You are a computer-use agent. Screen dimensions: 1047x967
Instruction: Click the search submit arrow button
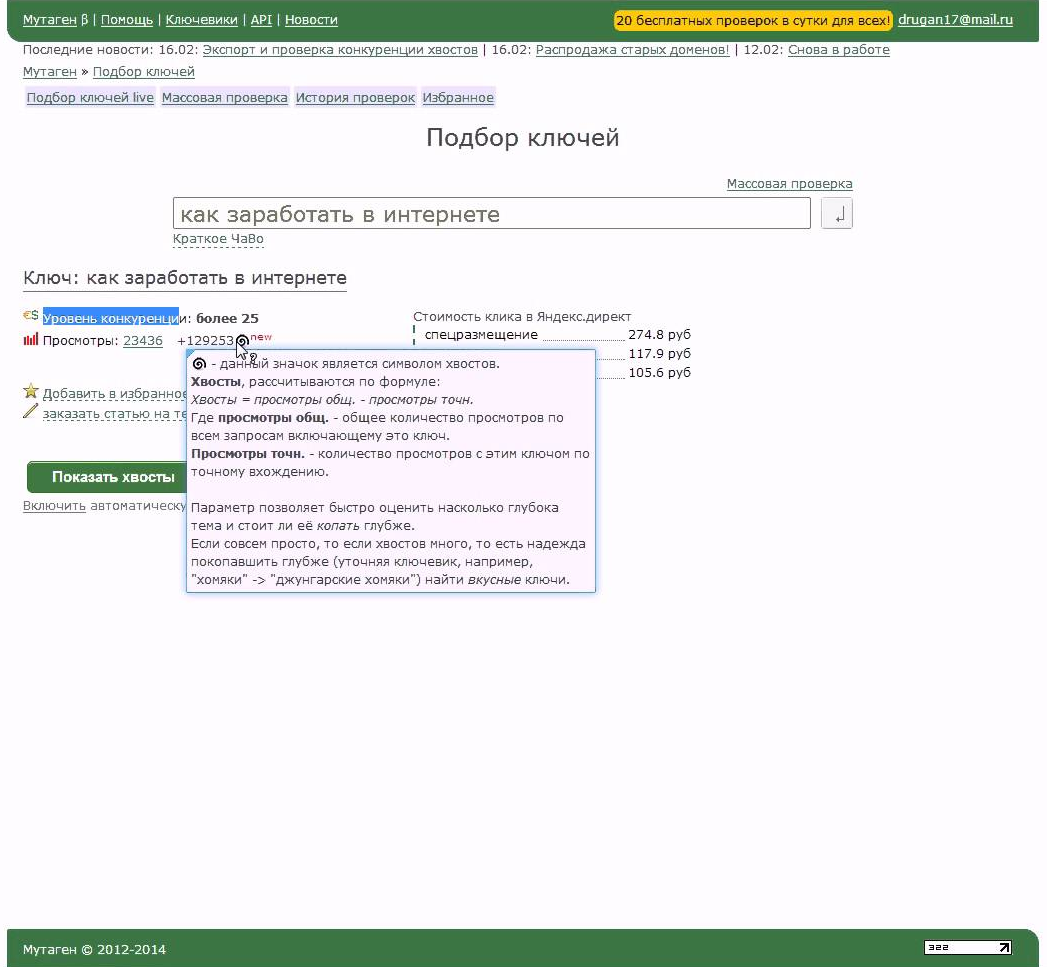[x=836, y=214]
